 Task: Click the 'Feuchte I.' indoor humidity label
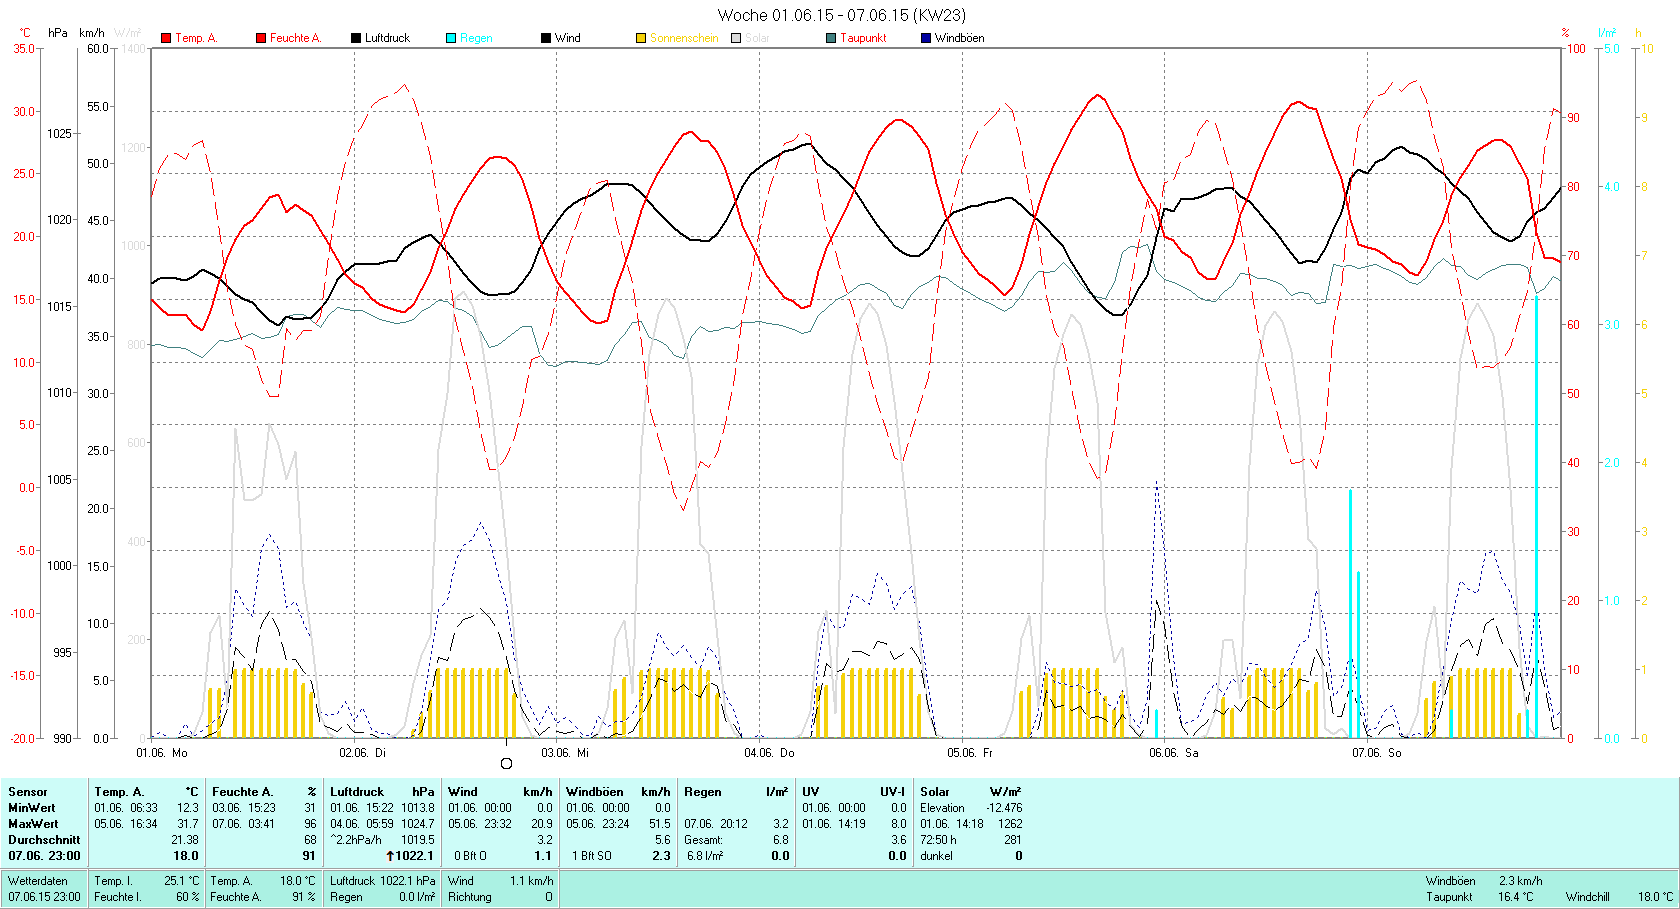[118, 897]
